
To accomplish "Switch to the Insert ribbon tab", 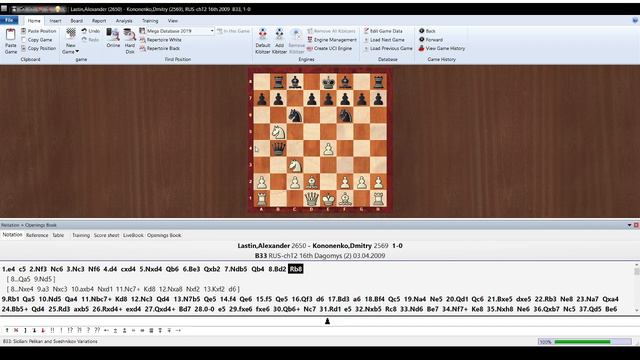I will point(55,21).
